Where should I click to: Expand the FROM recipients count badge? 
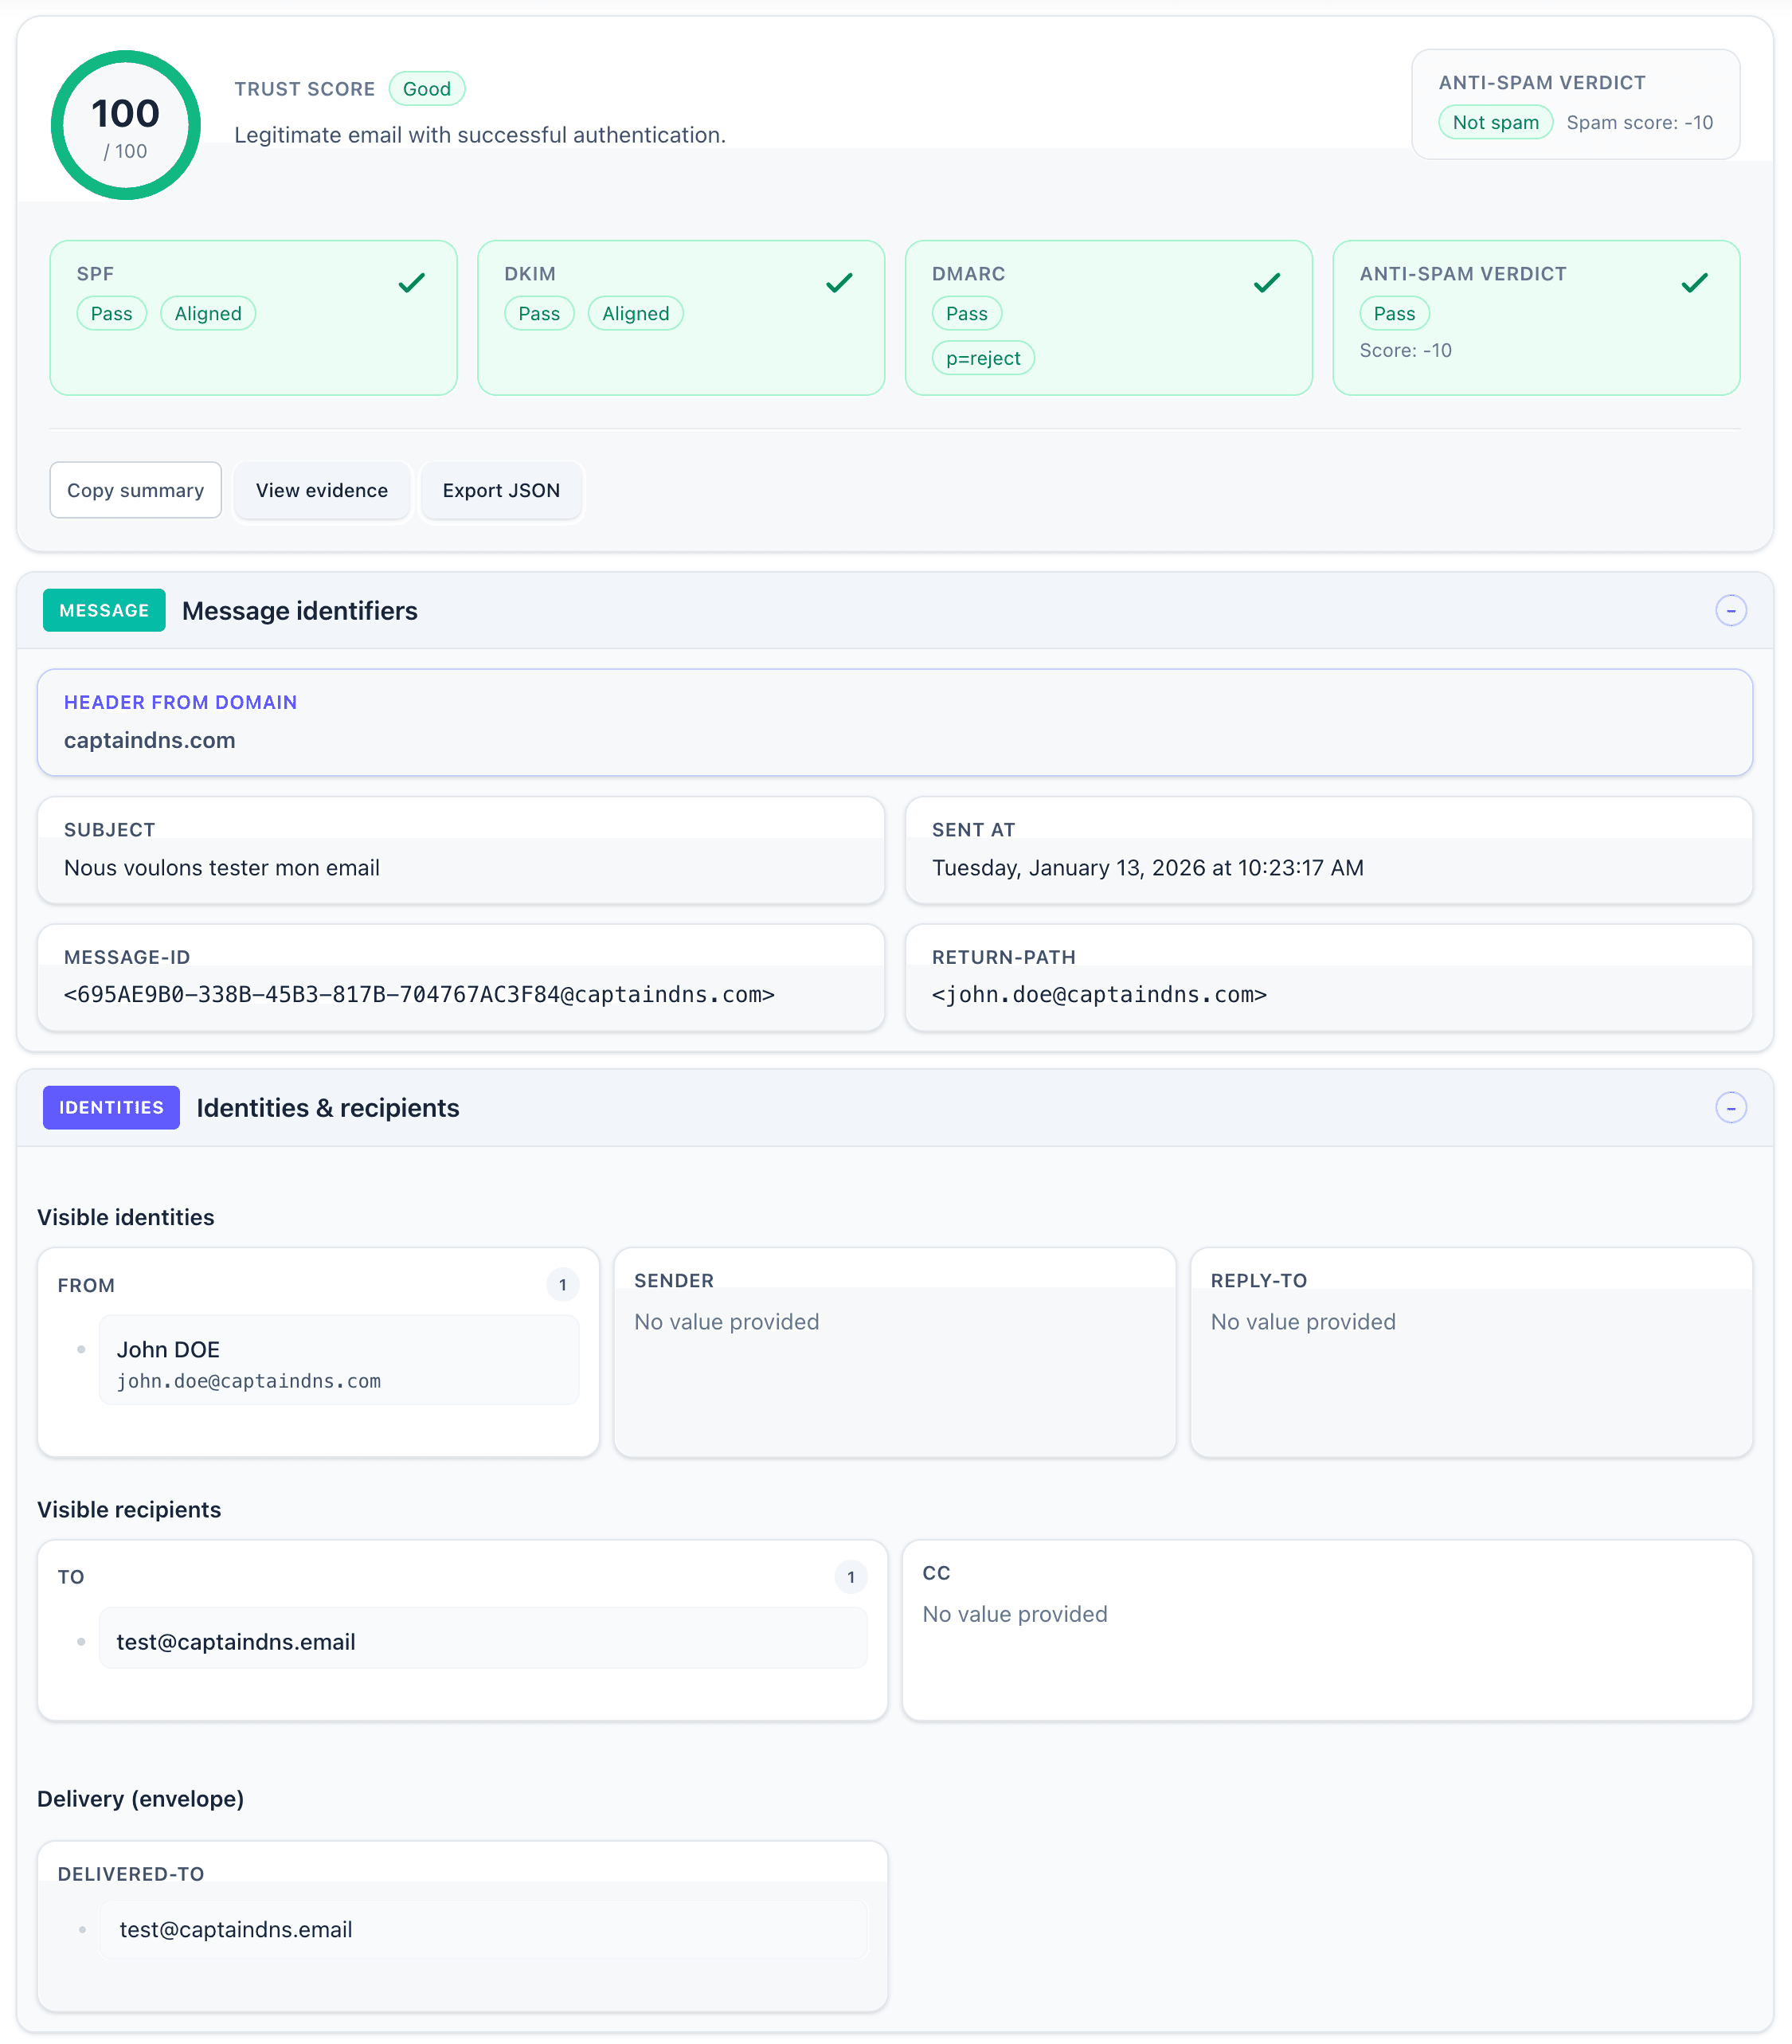563,1285
